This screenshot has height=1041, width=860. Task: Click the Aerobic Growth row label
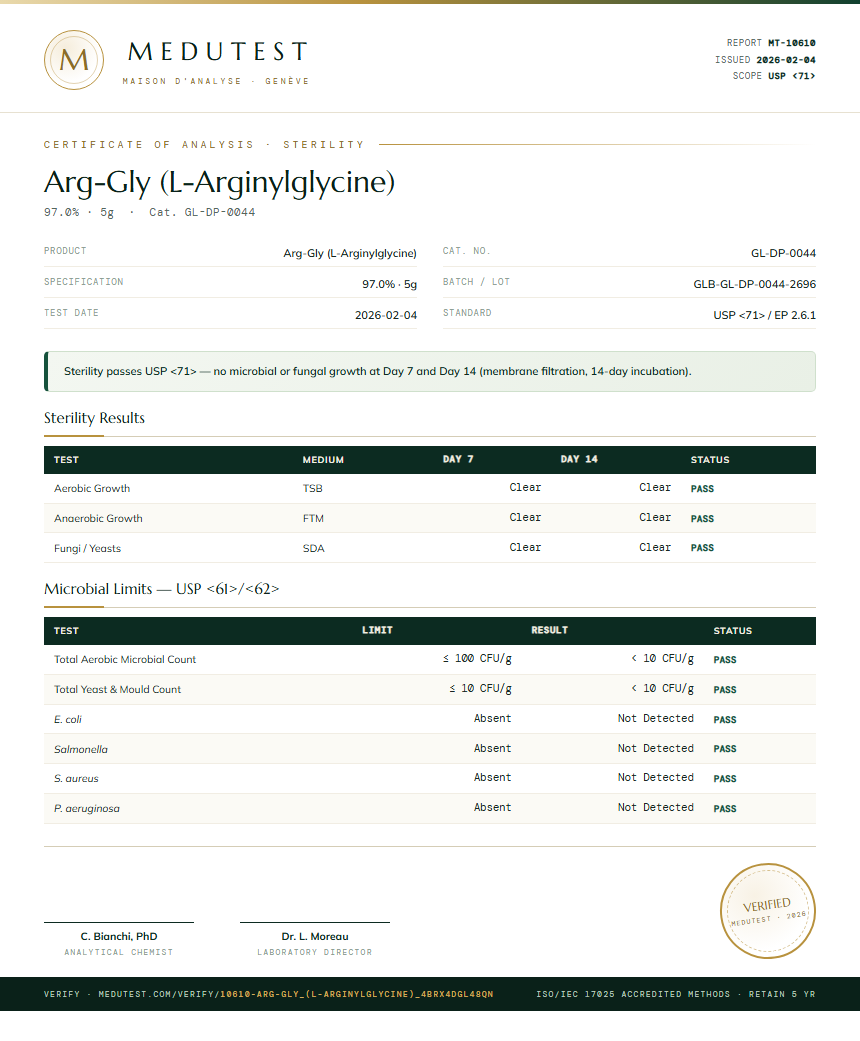point(92,489)
